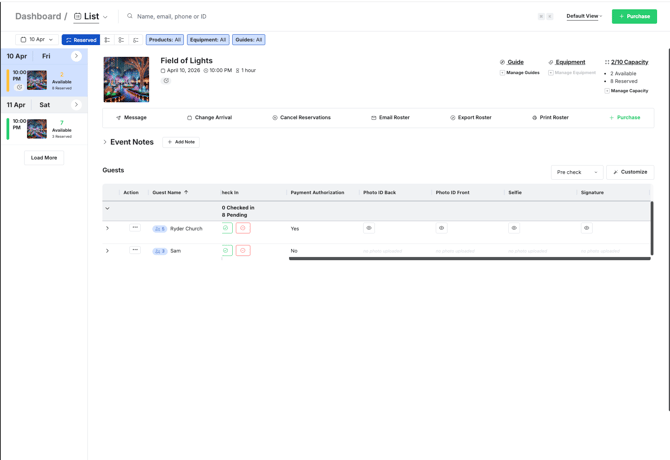Toggle Products: All filter
Screen dimensions: 670x460
pyautogui.click(x=165, y=40)
